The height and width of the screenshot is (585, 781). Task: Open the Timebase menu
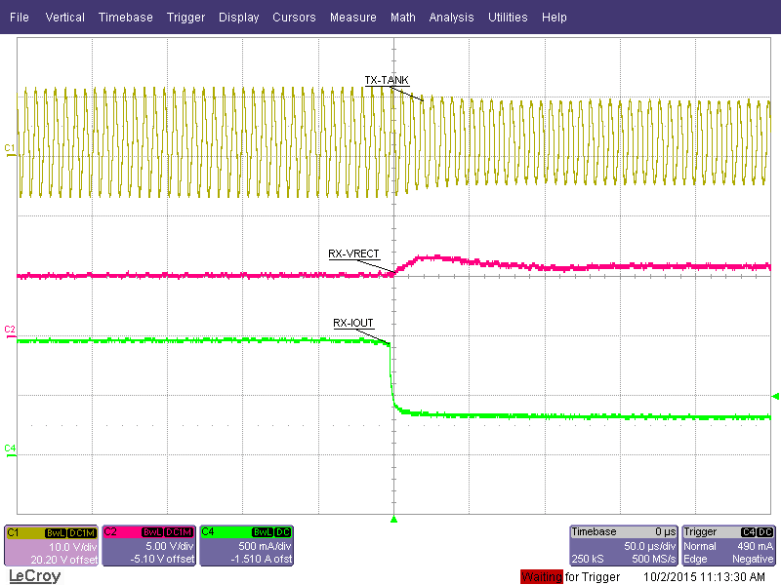tap(126, 17)
